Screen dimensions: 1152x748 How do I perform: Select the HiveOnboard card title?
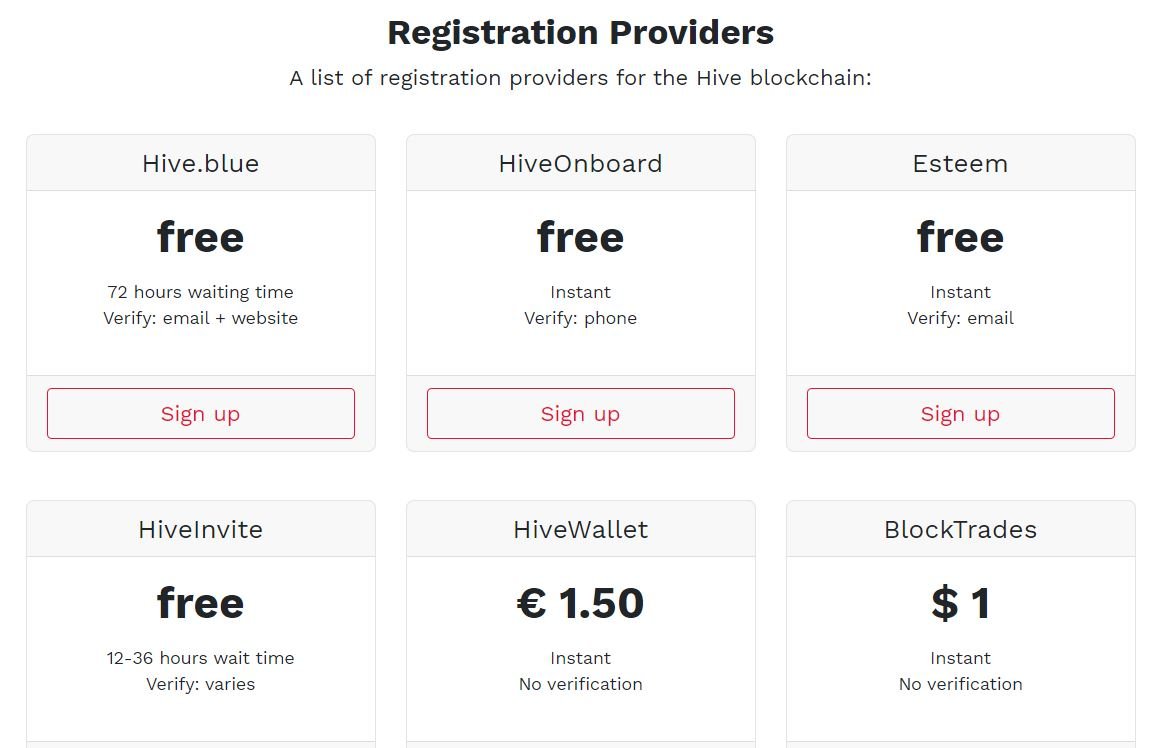pyautogui.click(x=580, y=163)
